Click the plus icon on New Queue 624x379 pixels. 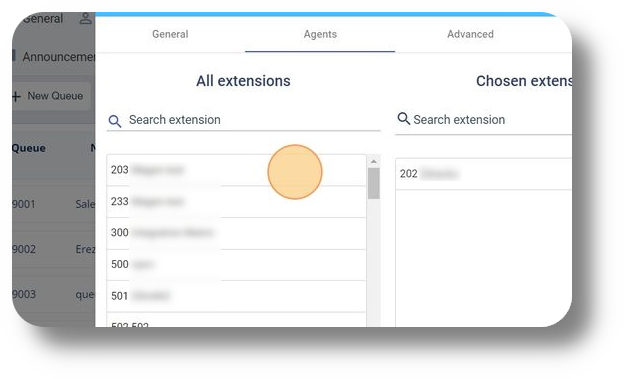click(16, 96)
